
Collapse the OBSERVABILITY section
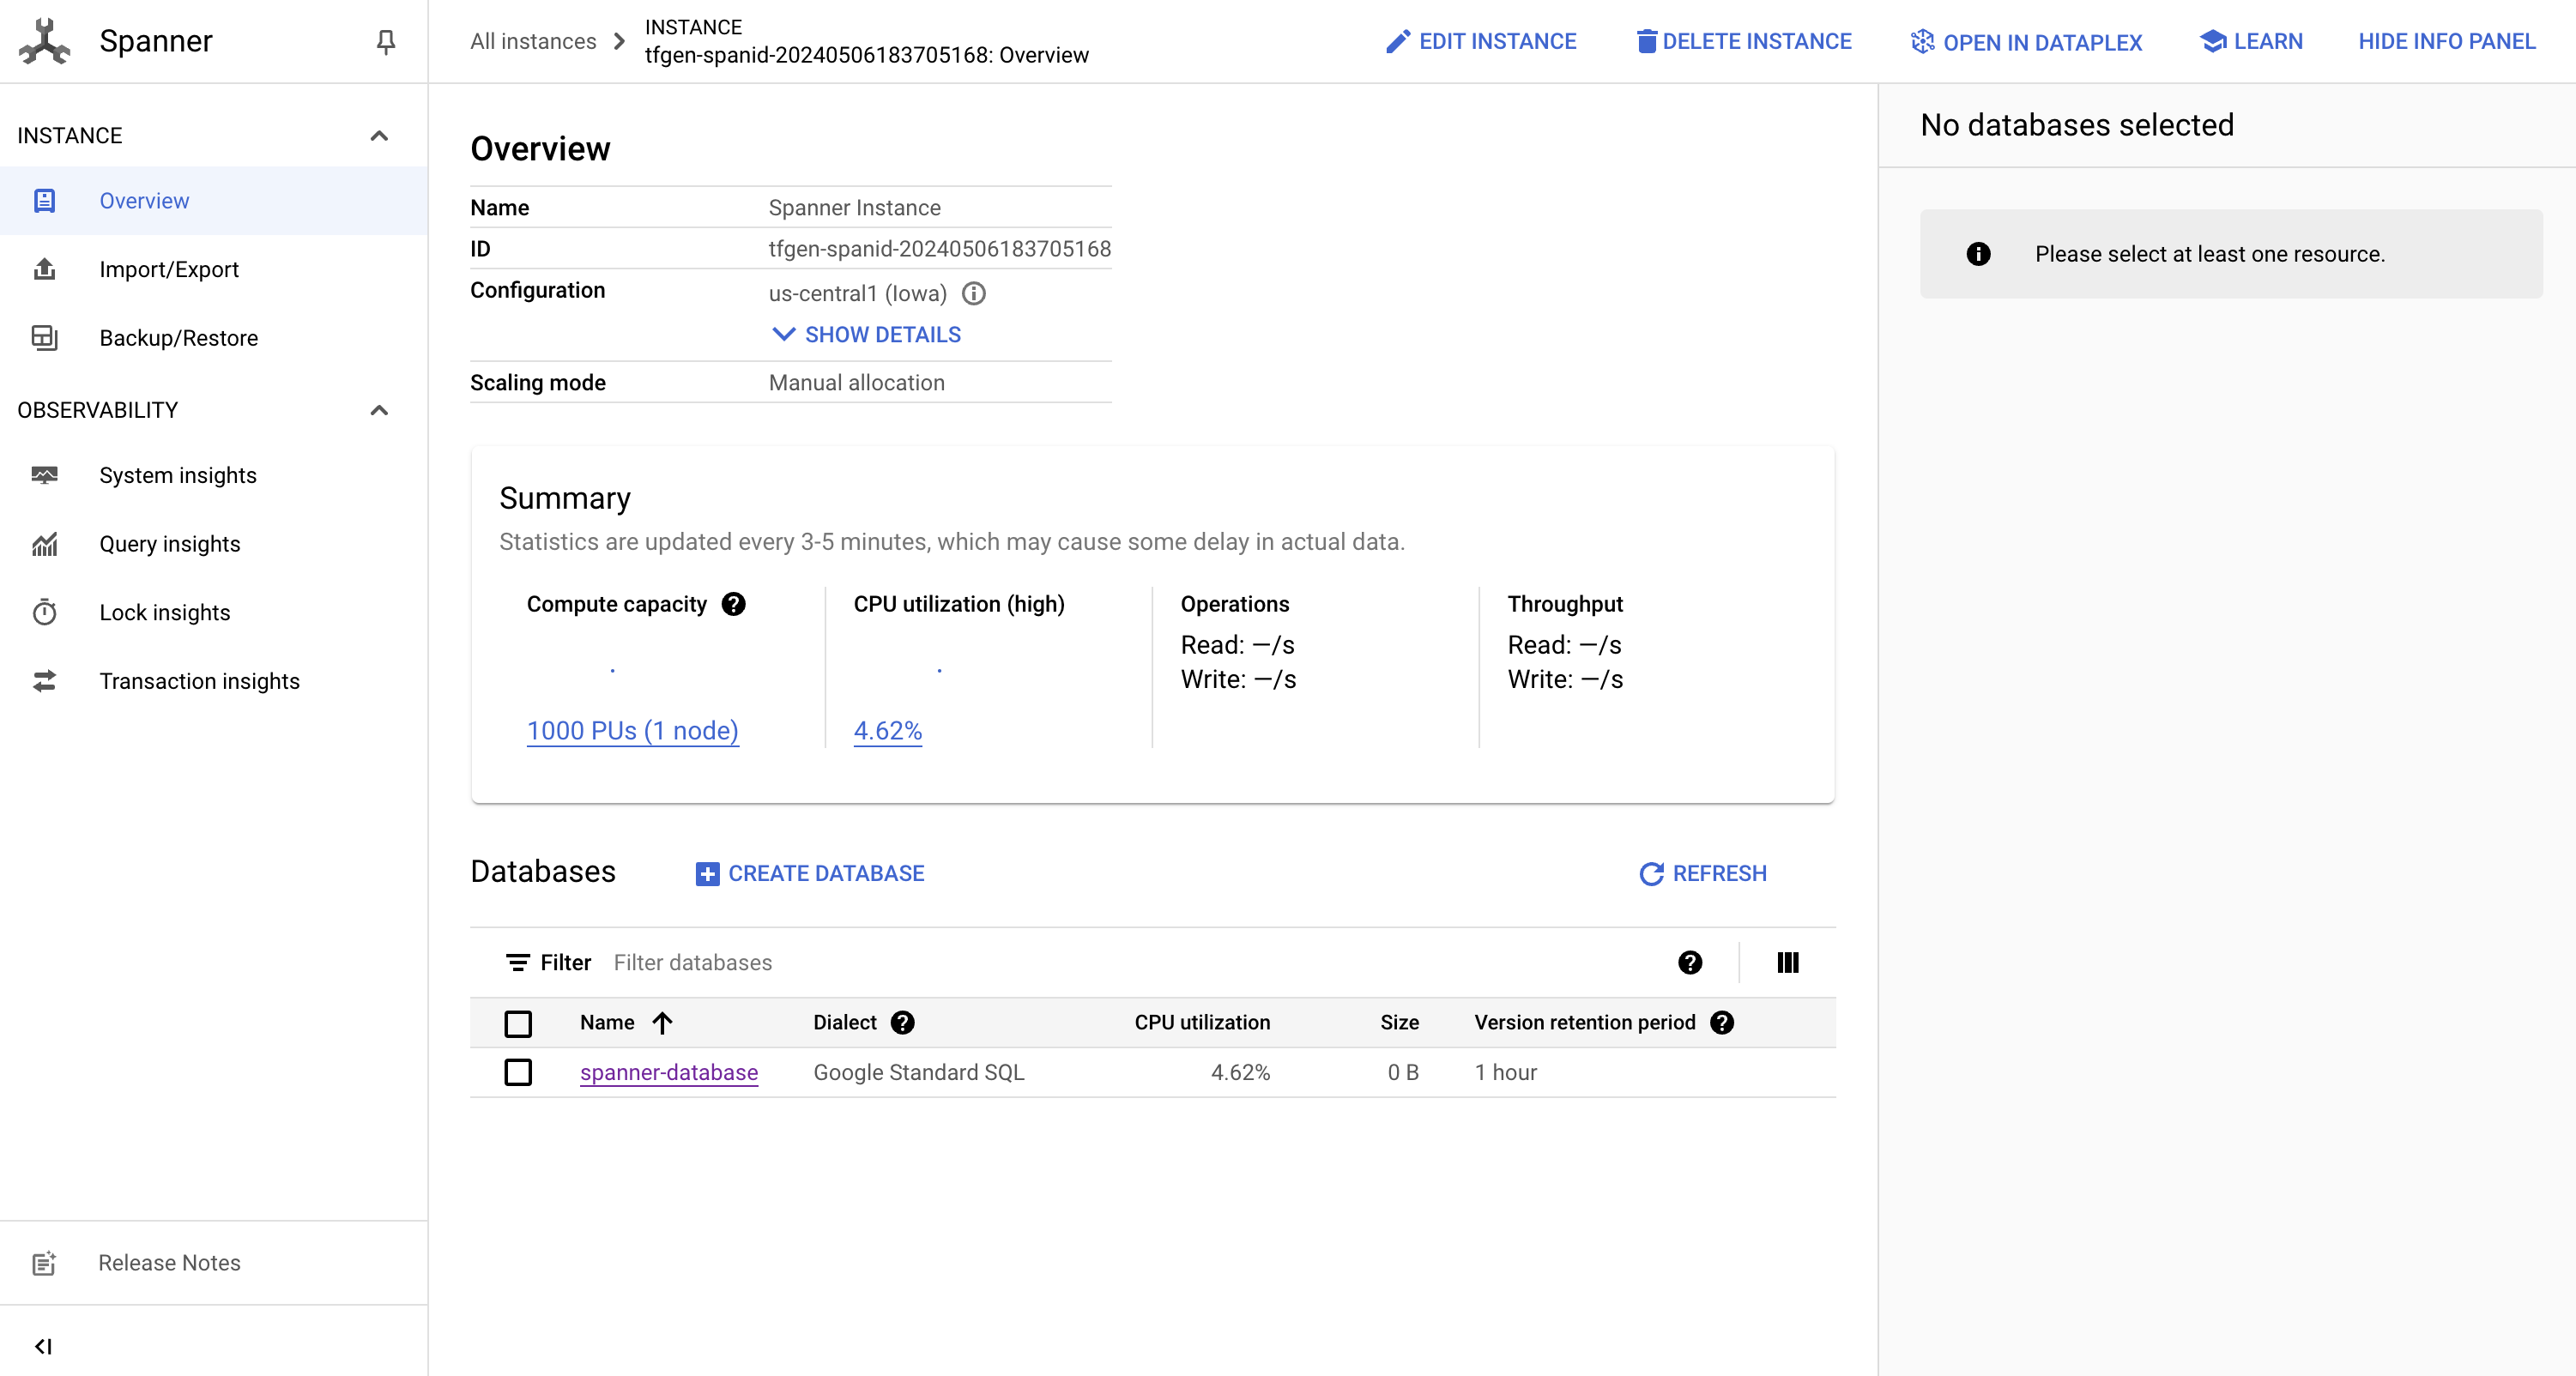[x=379, y=410]
